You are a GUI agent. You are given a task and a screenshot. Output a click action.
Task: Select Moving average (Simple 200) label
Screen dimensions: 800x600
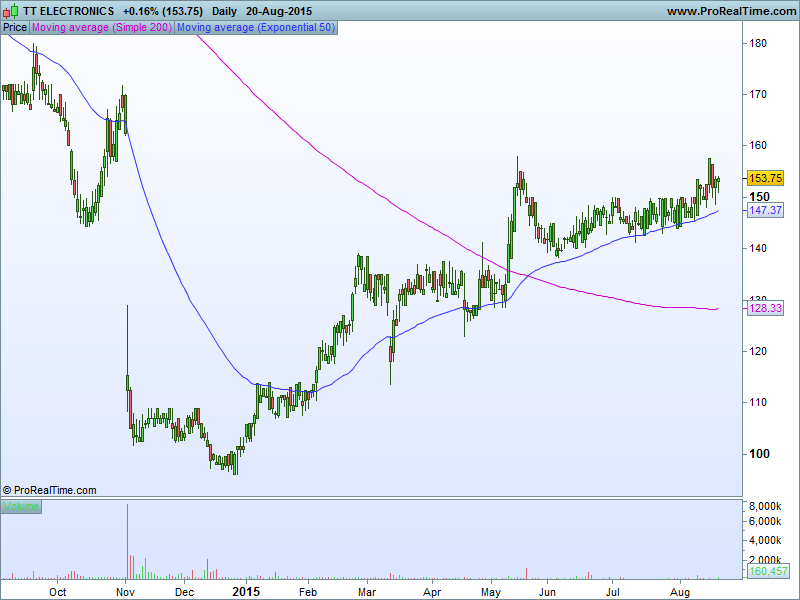pyautogui.click(x=102, y=28)
